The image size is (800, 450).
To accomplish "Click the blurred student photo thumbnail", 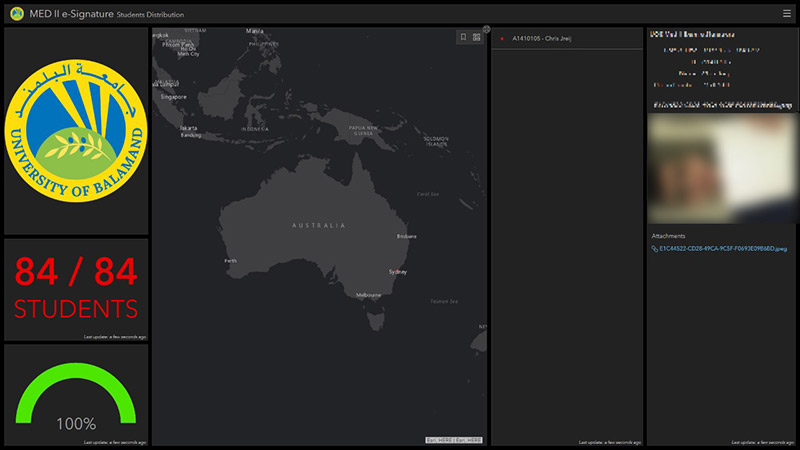I will (722, 168).
